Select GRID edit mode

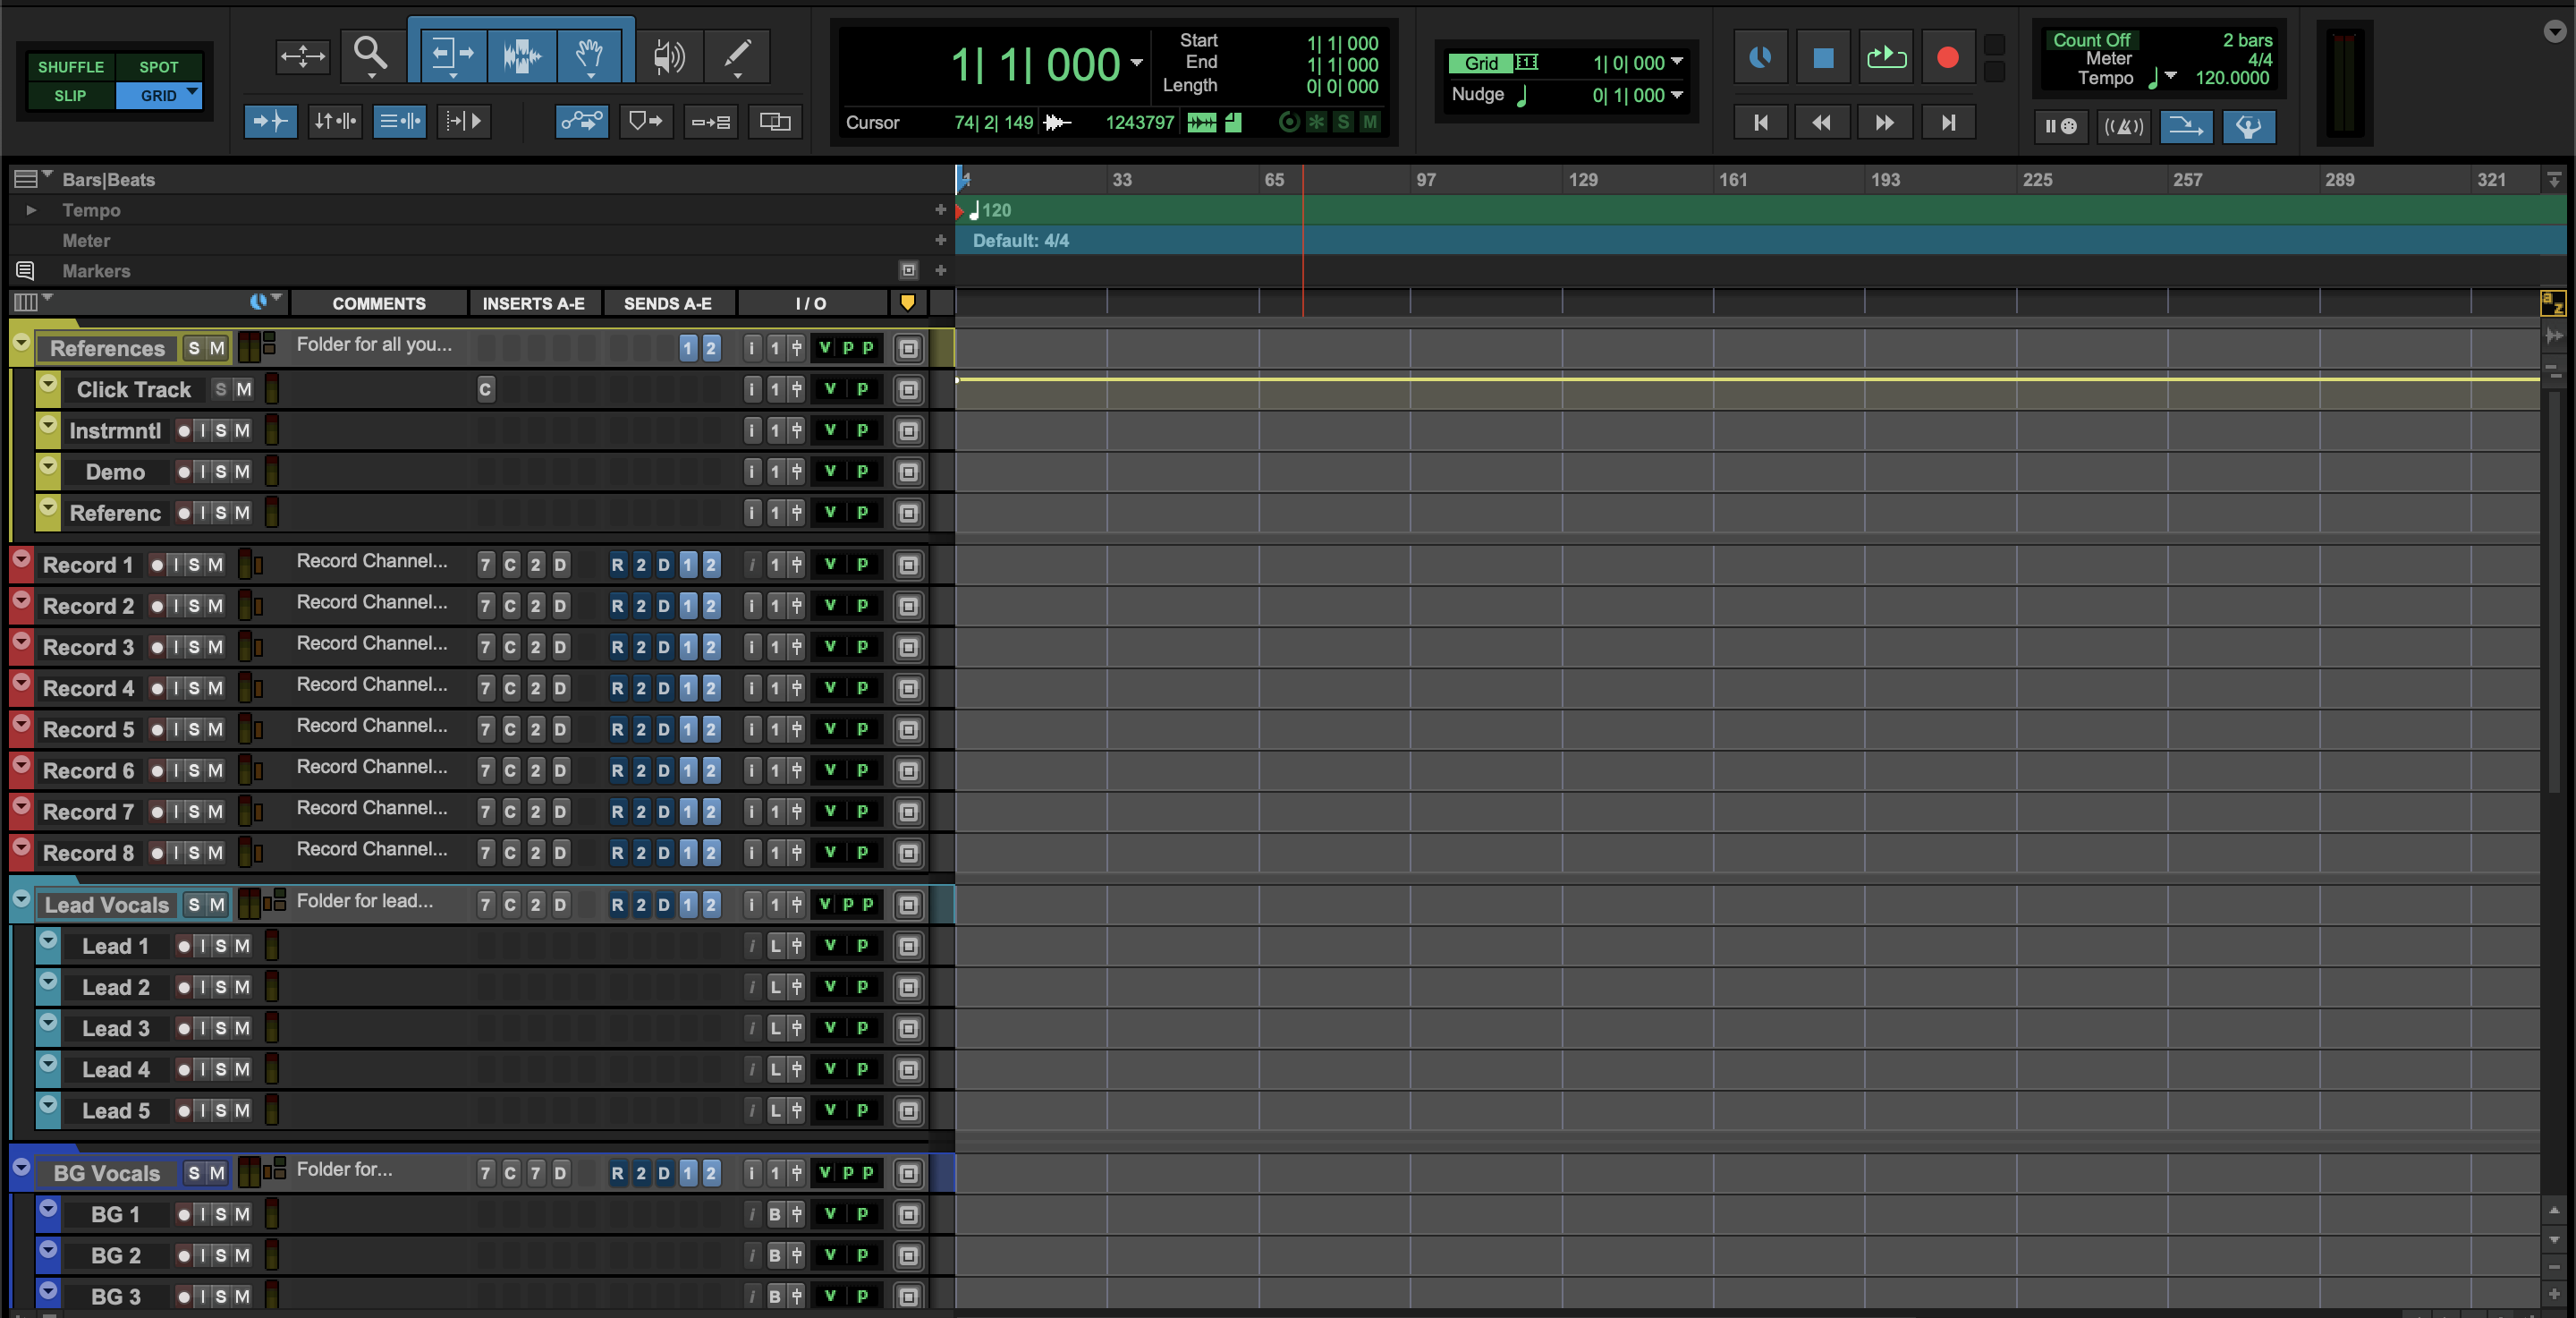tap(158, 96)
